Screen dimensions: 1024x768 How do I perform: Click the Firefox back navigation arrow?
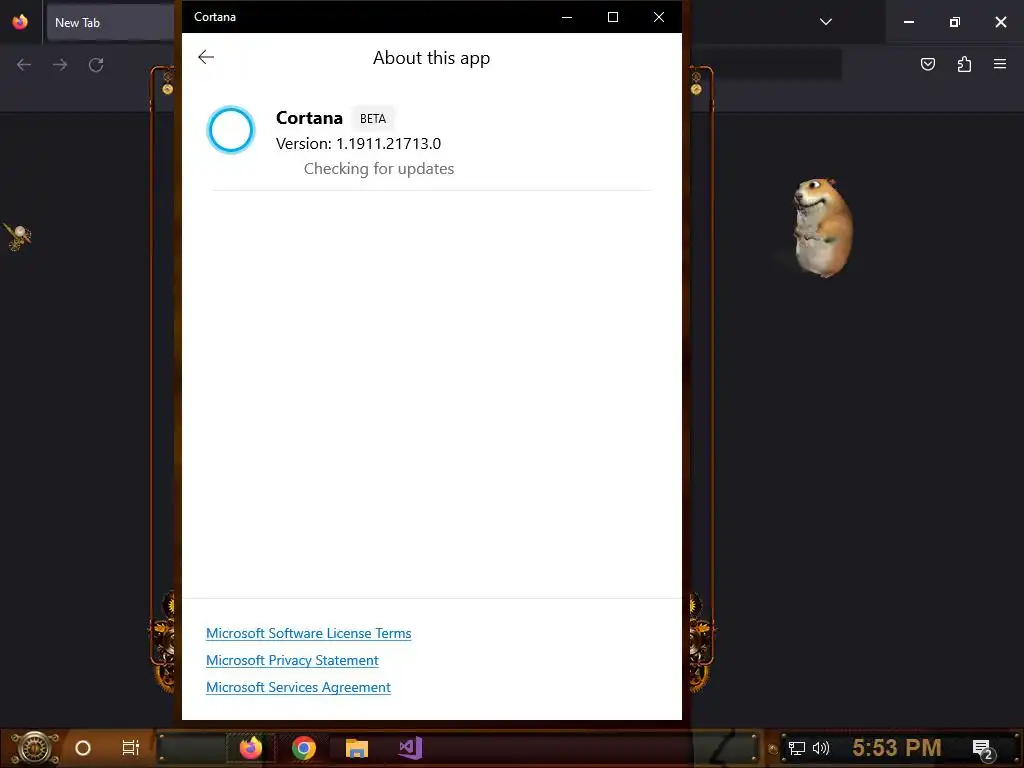[24, 65]
